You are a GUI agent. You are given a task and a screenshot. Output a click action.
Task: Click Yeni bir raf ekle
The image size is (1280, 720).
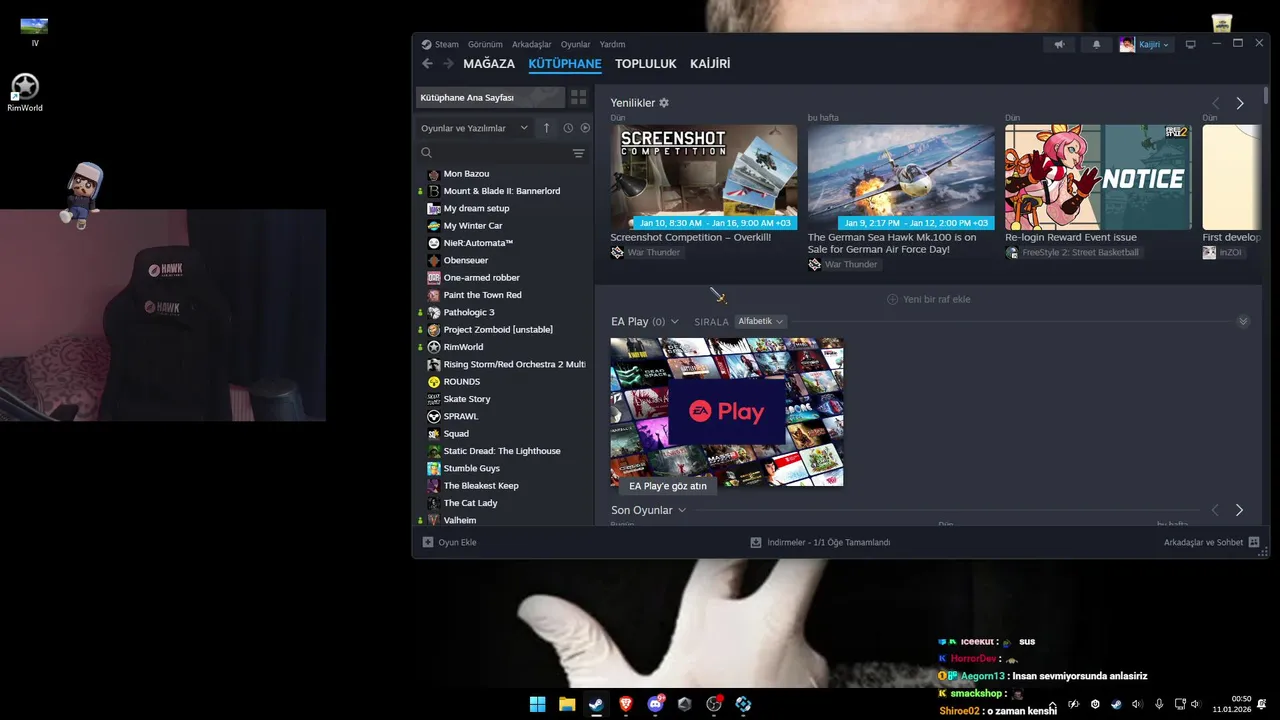point(928,299)
